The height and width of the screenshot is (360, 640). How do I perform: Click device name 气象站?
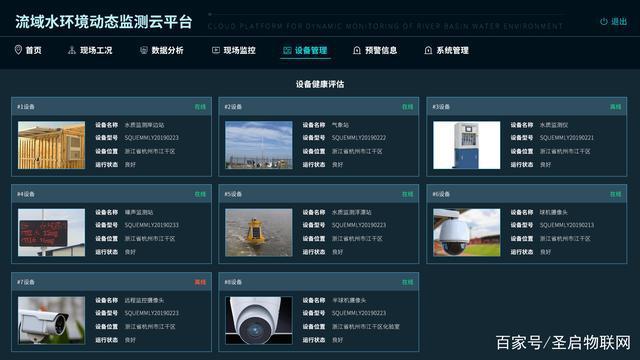click(x=340, y=125)
